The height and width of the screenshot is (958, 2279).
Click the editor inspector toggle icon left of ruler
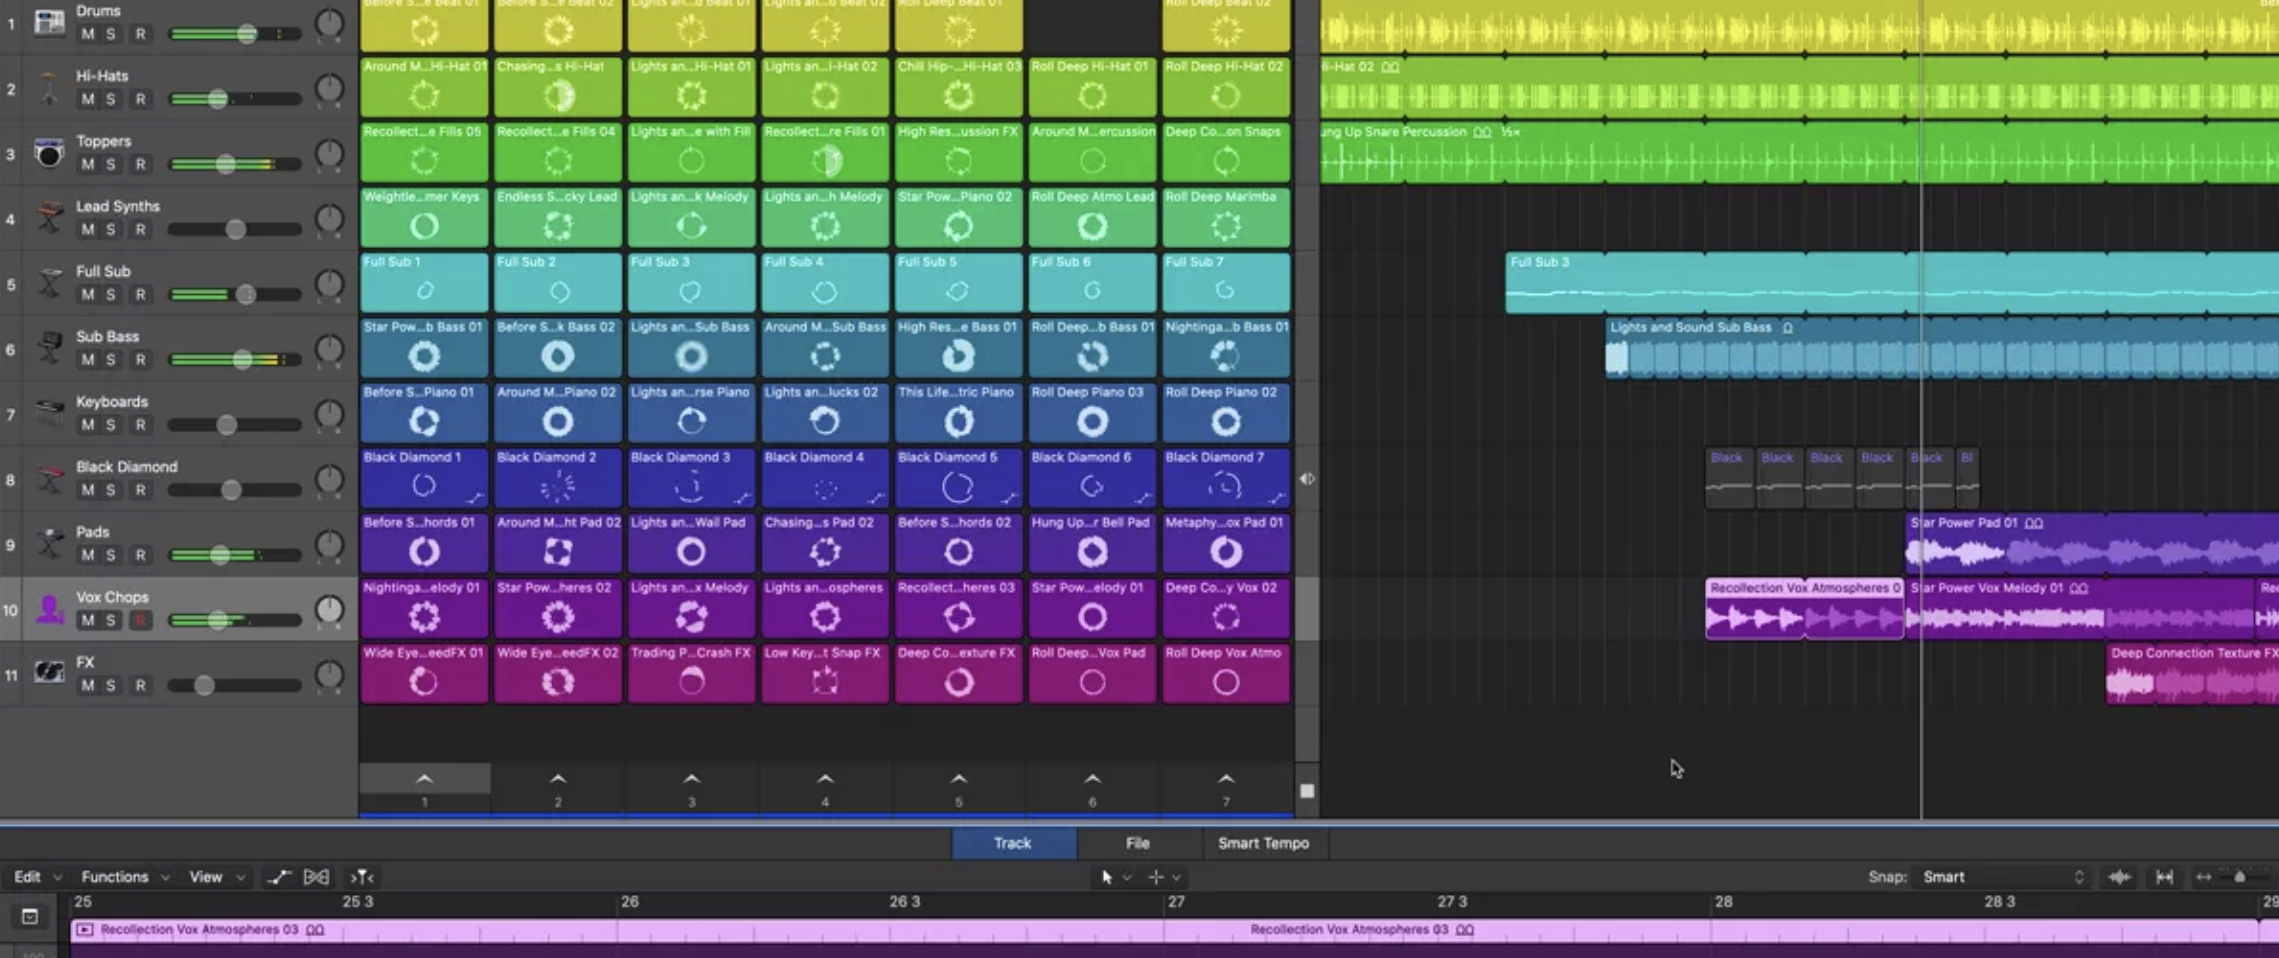pos(29,916)
